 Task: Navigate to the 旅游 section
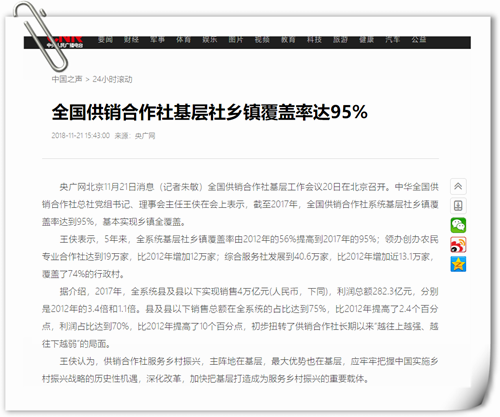click(x=340, y=40)
